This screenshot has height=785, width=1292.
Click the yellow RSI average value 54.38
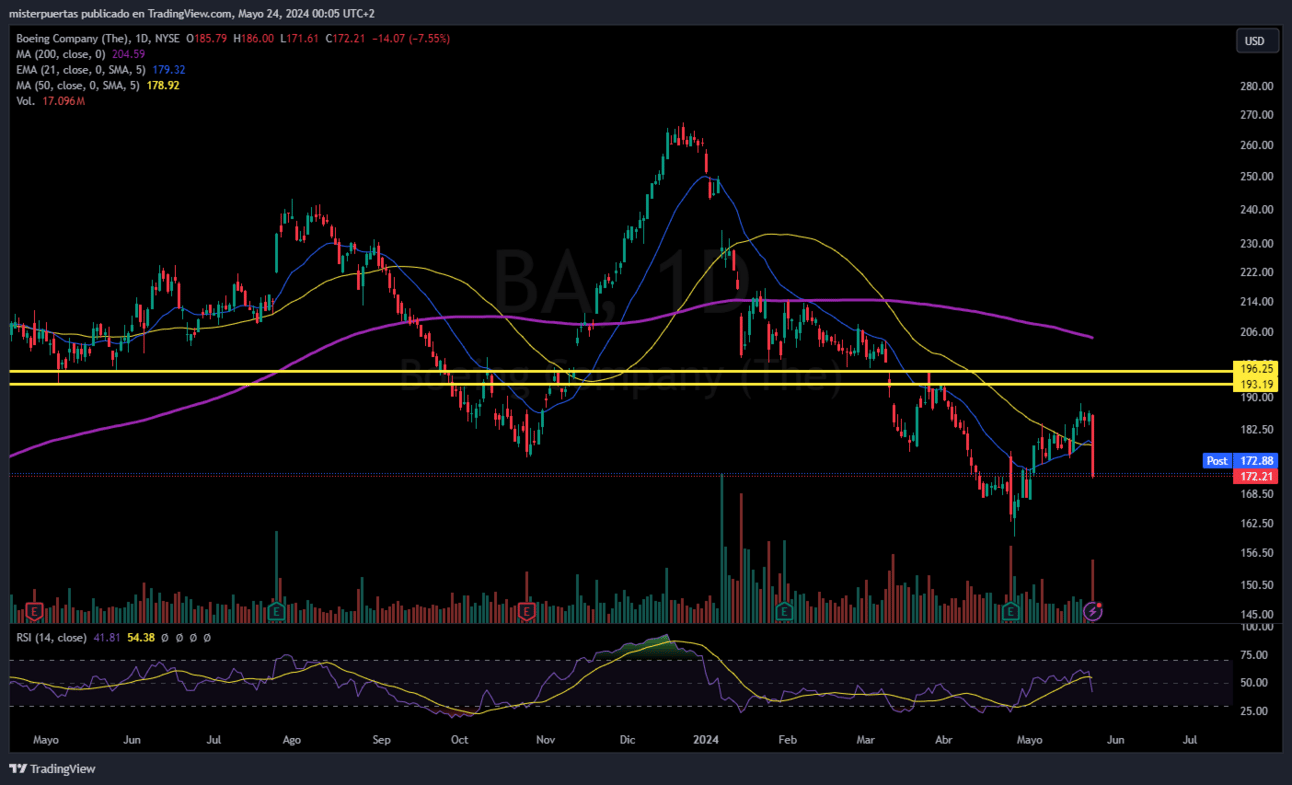(141, 637)
